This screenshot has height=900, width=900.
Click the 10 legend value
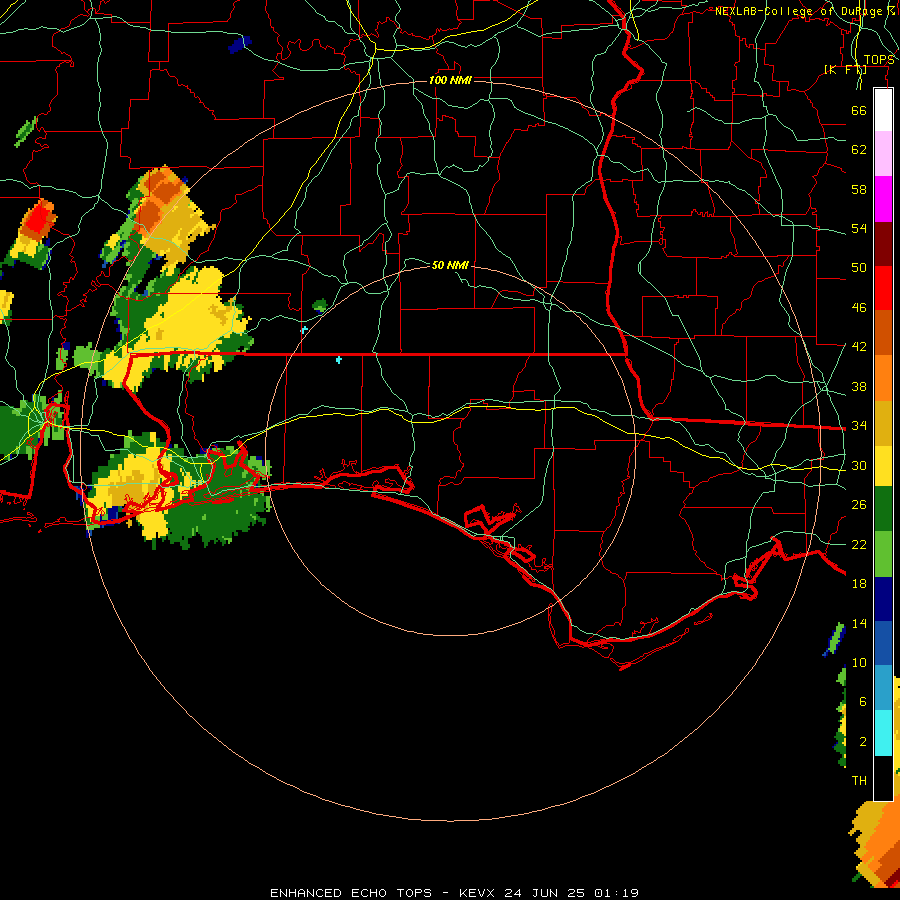point(859,662)
